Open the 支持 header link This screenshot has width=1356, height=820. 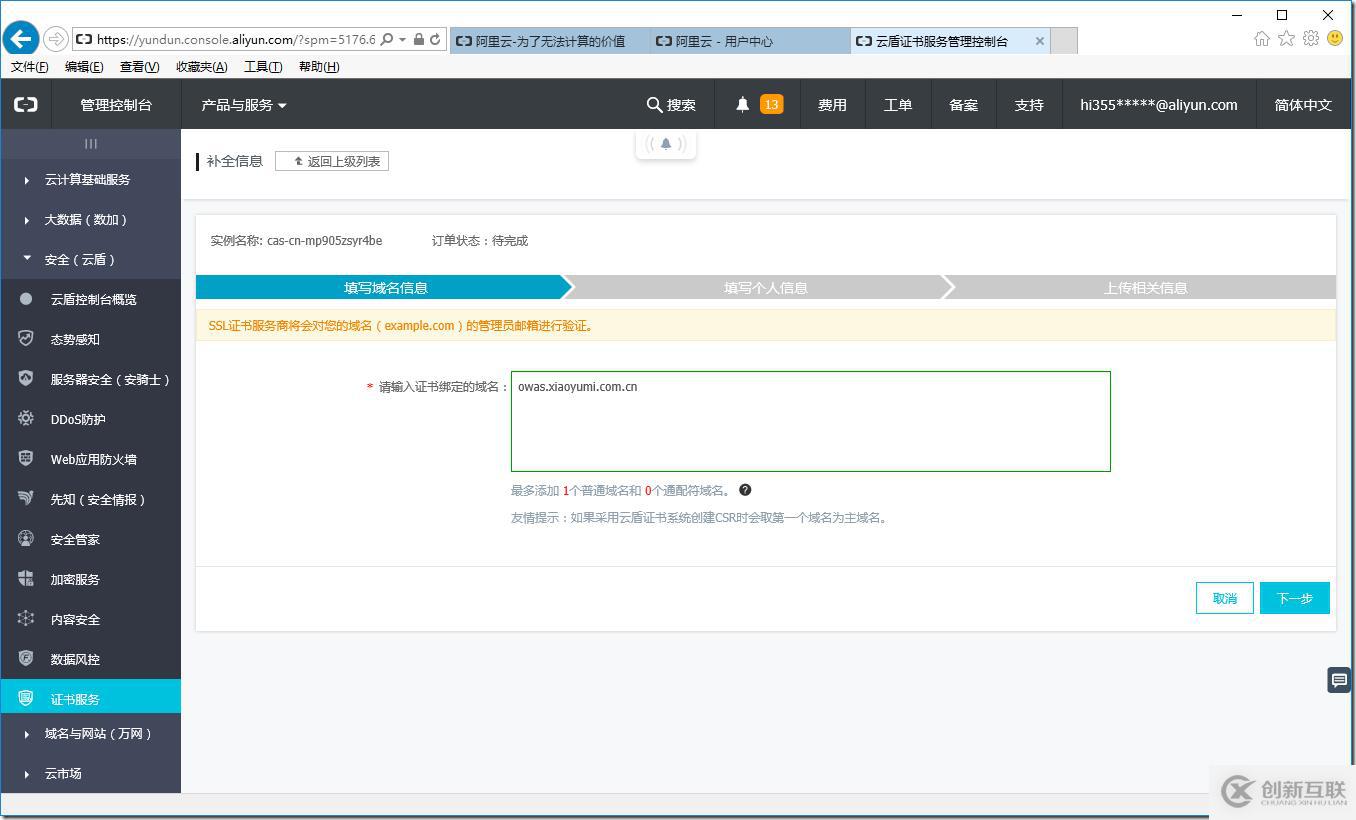point(1029,105)
